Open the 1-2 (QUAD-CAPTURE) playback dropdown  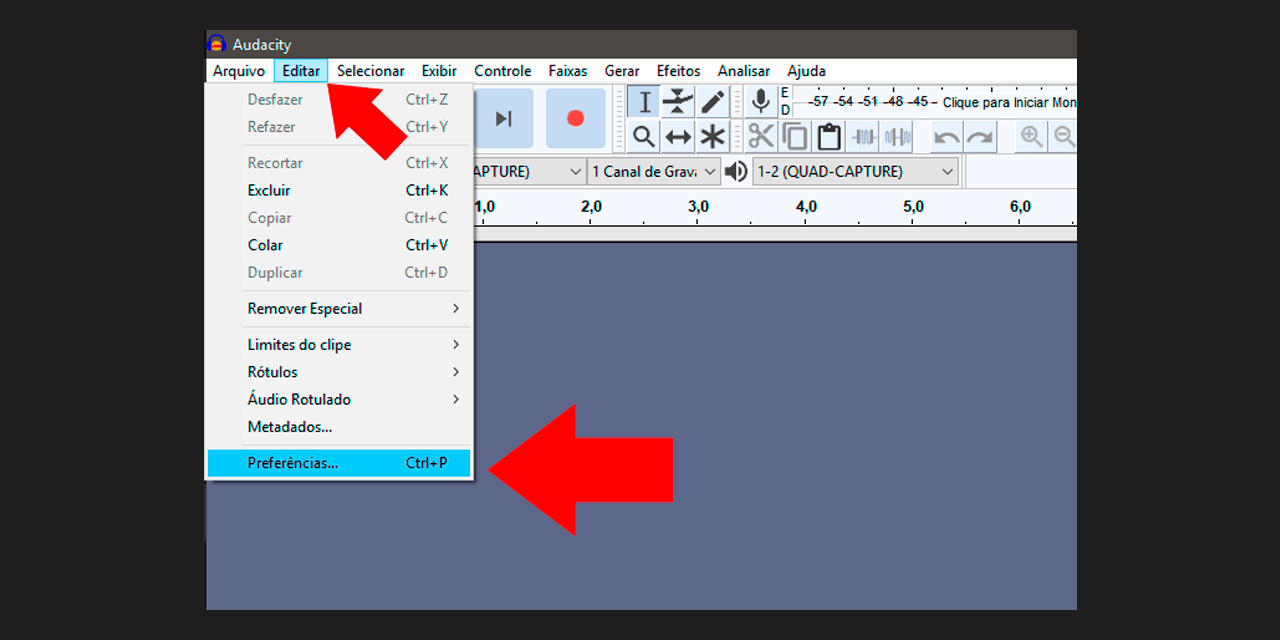click(x=855, y=172)
